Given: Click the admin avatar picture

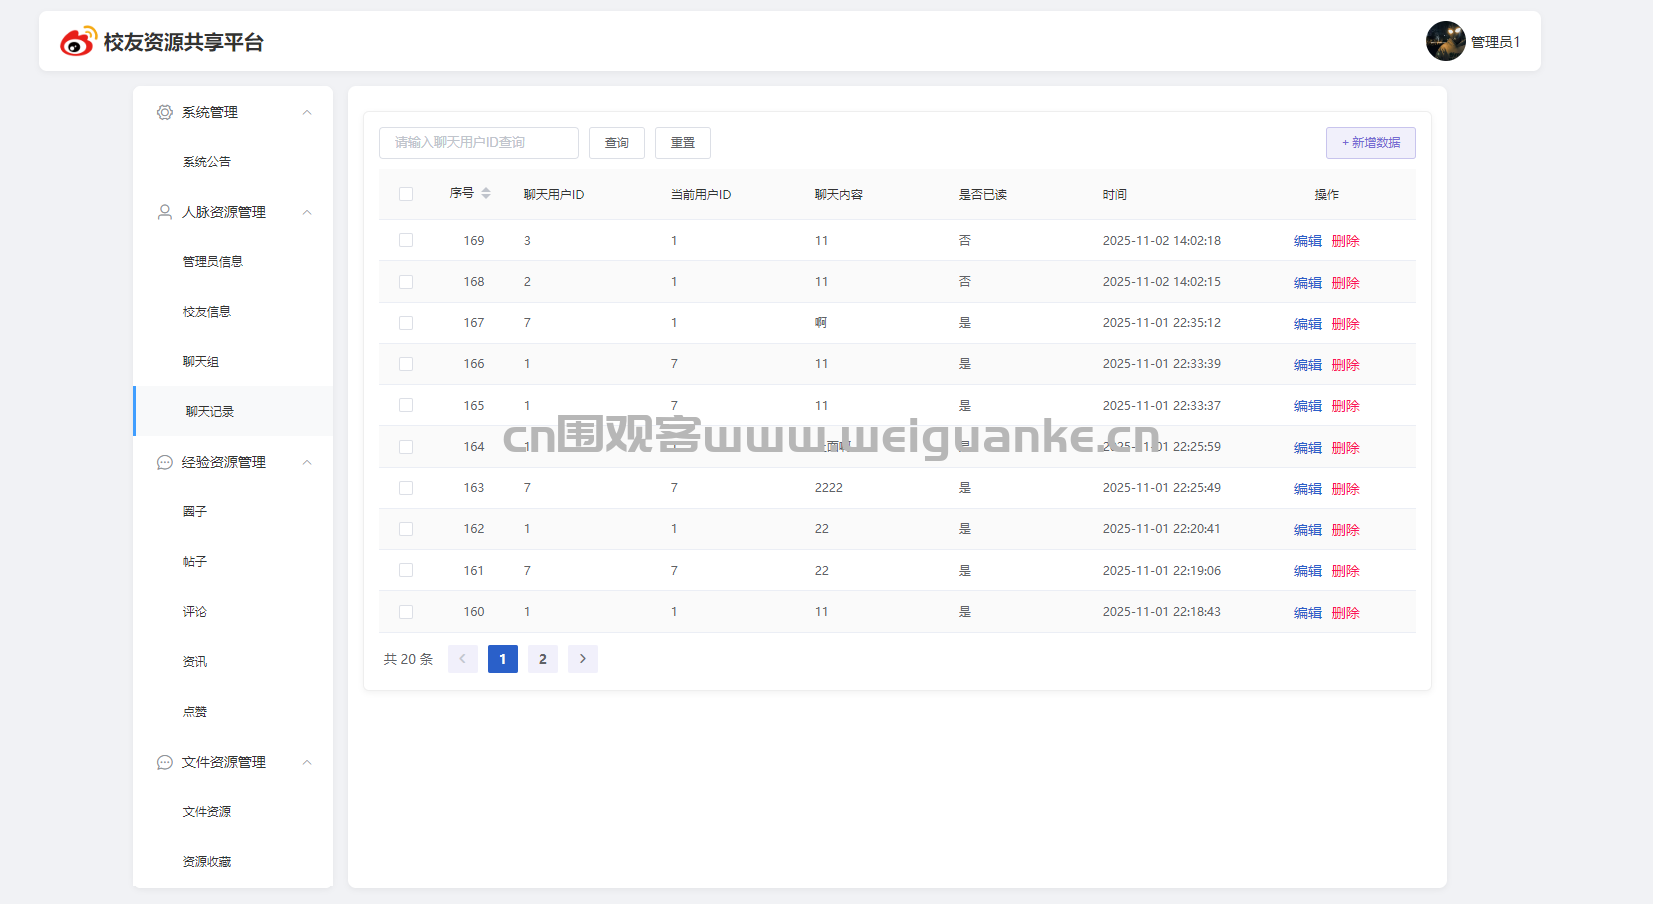Looking at the screenshot, I should (1445, 41).
